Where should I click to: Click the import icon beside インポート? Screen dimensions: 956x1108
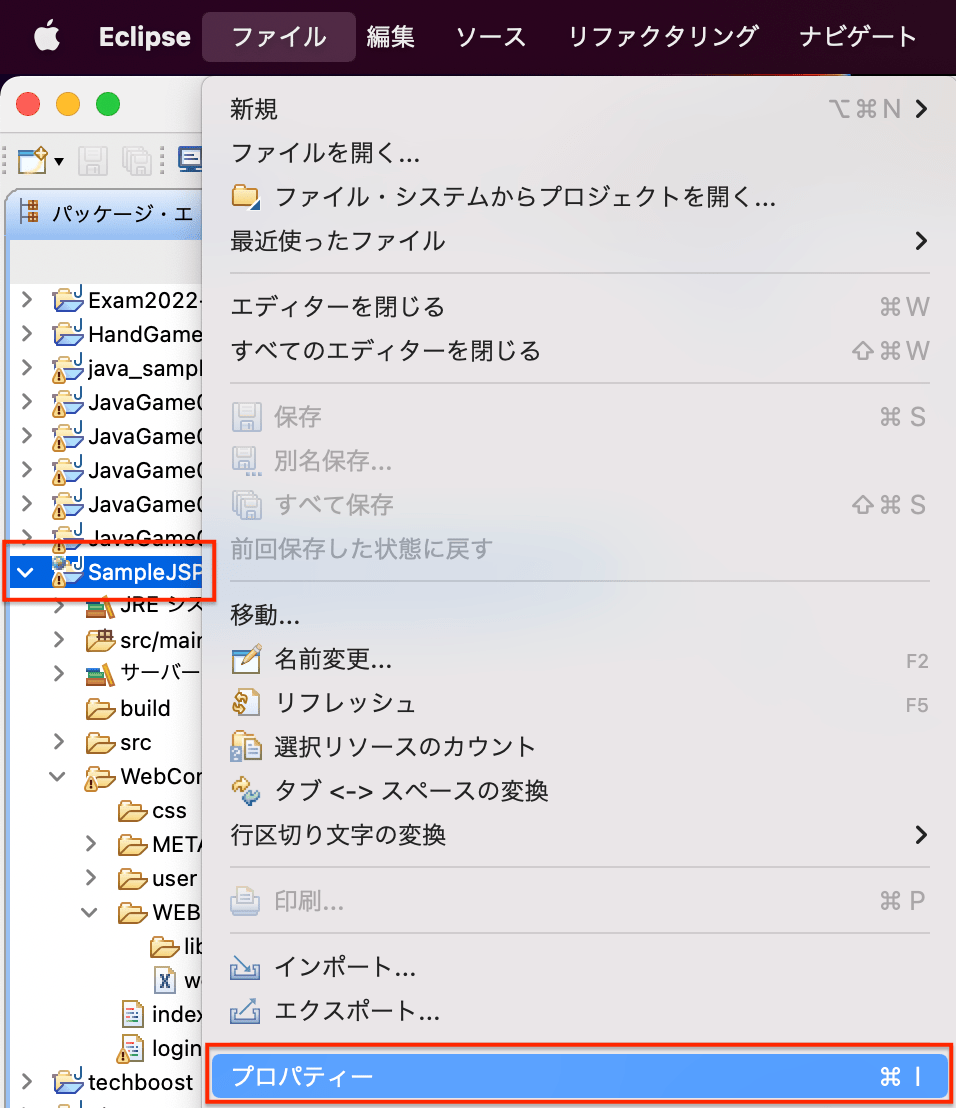(x=245, y=967)
